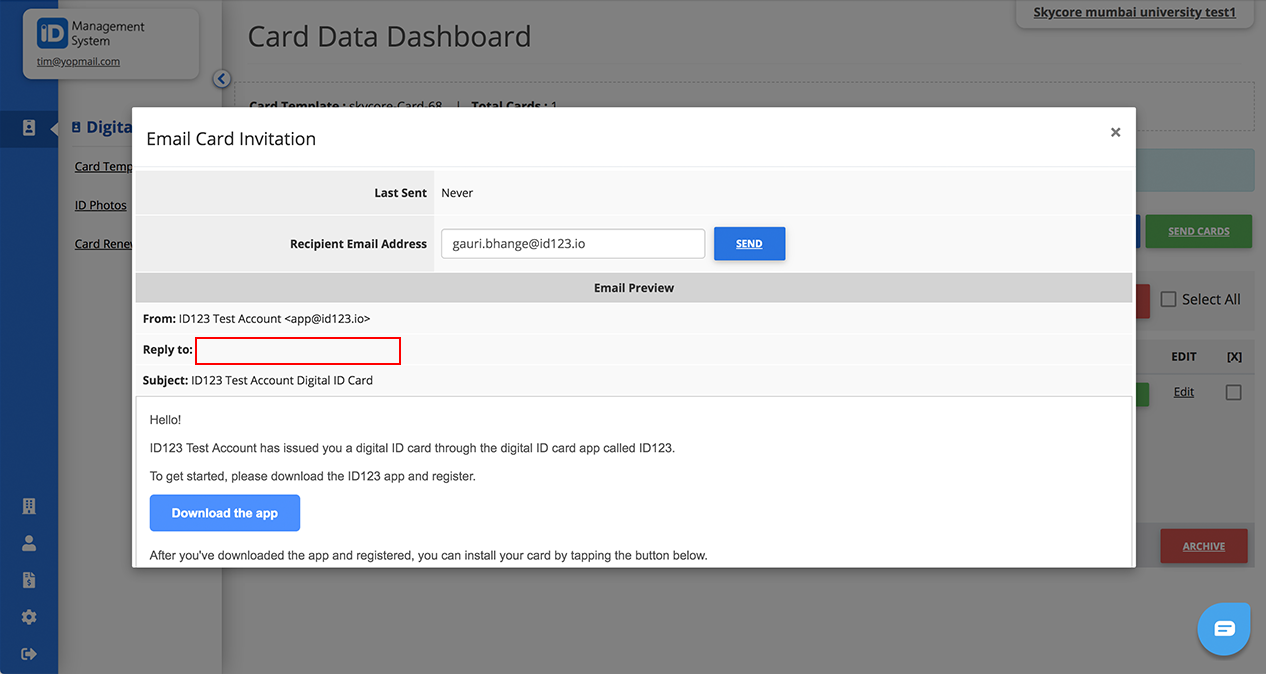This screenshot has width=1266, height=674.
Task: Click the Subject line text
Action: click(x=258, y=380)
